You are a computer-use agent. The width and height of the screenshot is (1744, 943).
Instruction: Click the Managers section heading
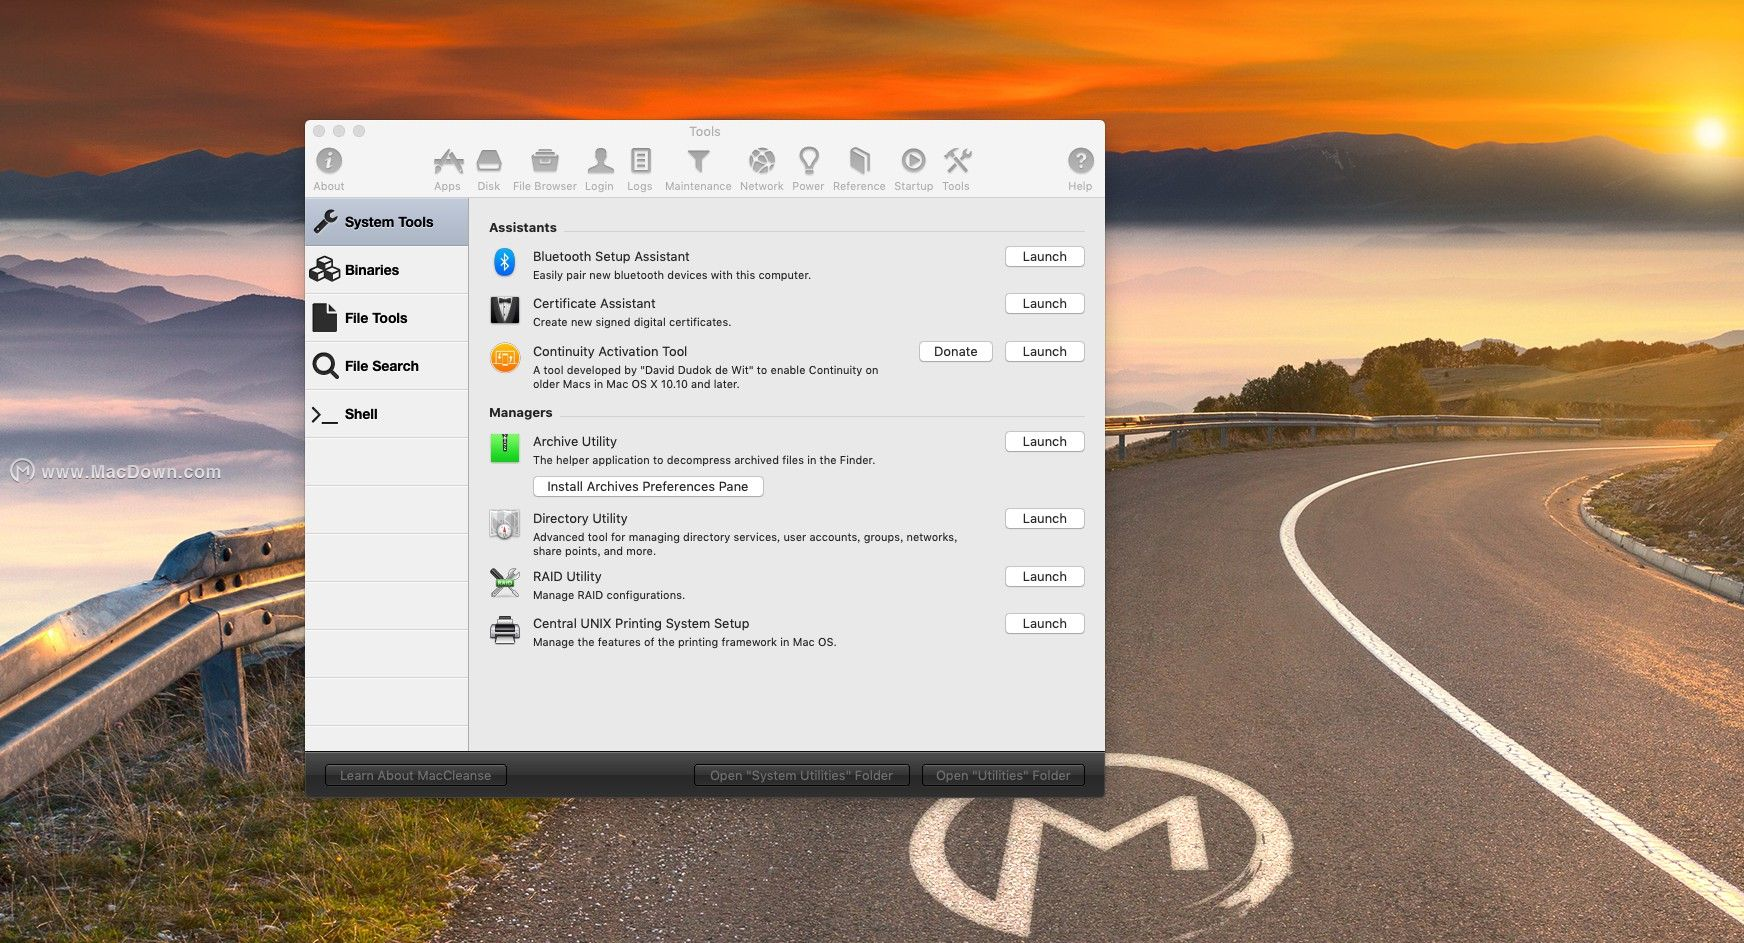coord(521,413)
